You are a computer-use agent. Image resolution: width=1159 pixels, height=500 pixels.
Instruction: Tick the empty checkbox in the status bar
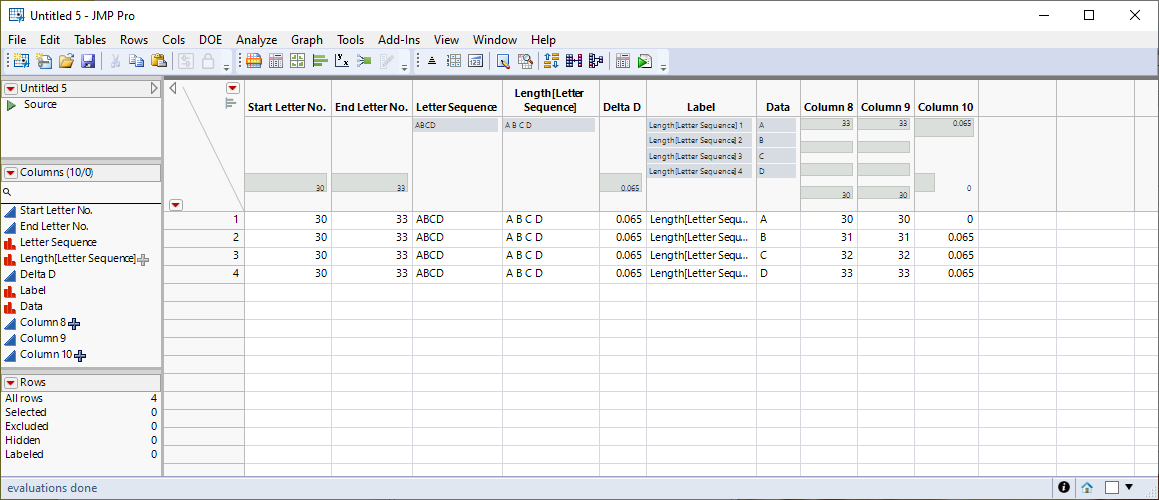(1111, 488)
